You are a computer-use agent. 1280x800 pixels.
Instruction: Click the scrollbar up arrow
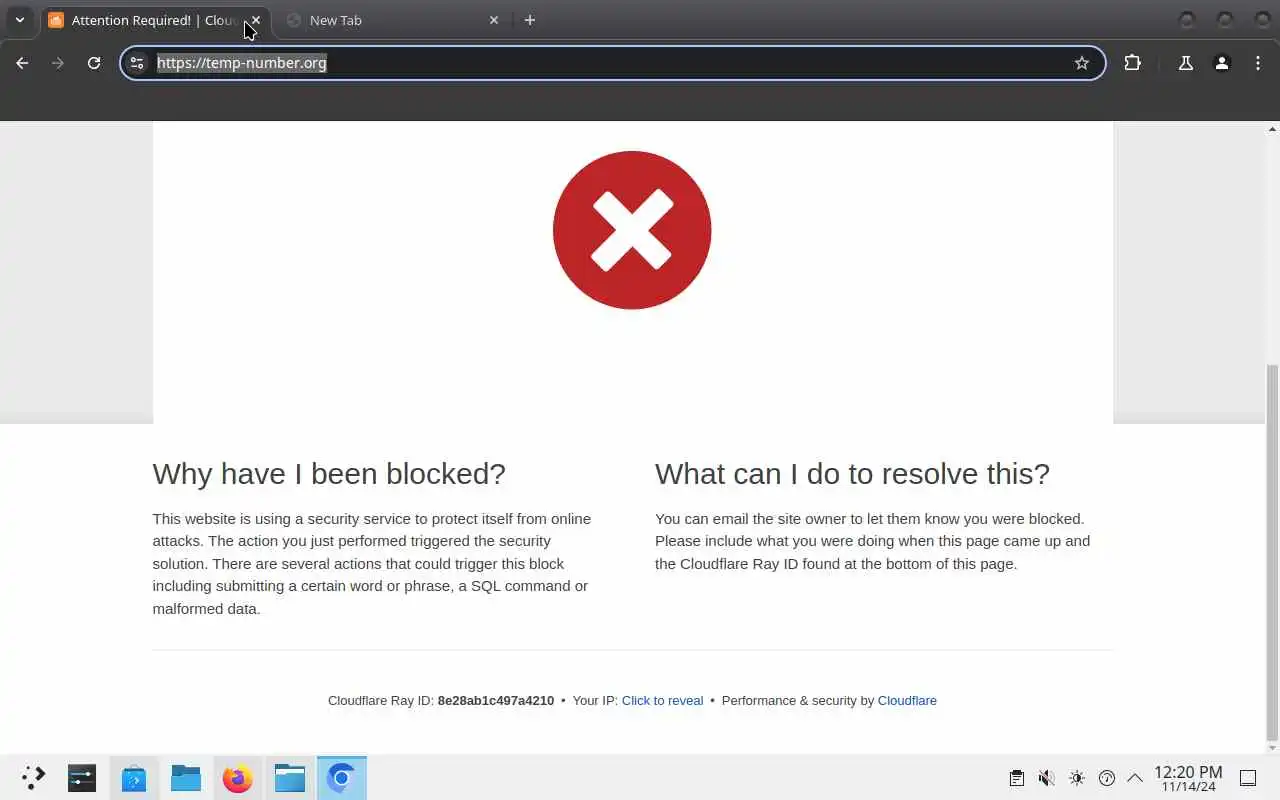point(1272,128)
